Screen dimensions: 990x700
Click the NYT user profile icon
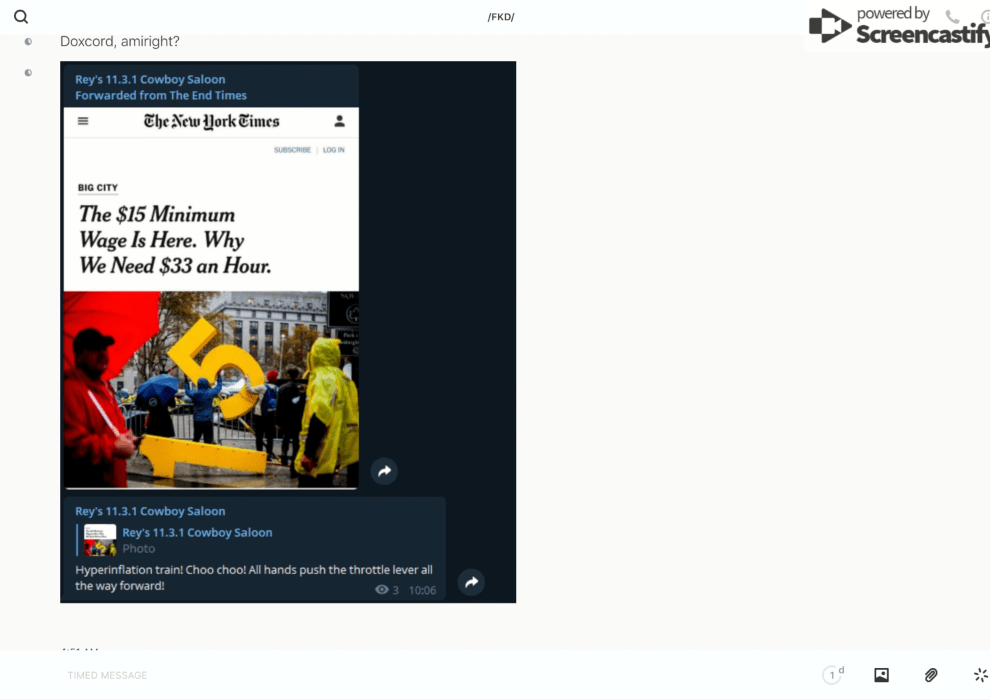point(339,121)
